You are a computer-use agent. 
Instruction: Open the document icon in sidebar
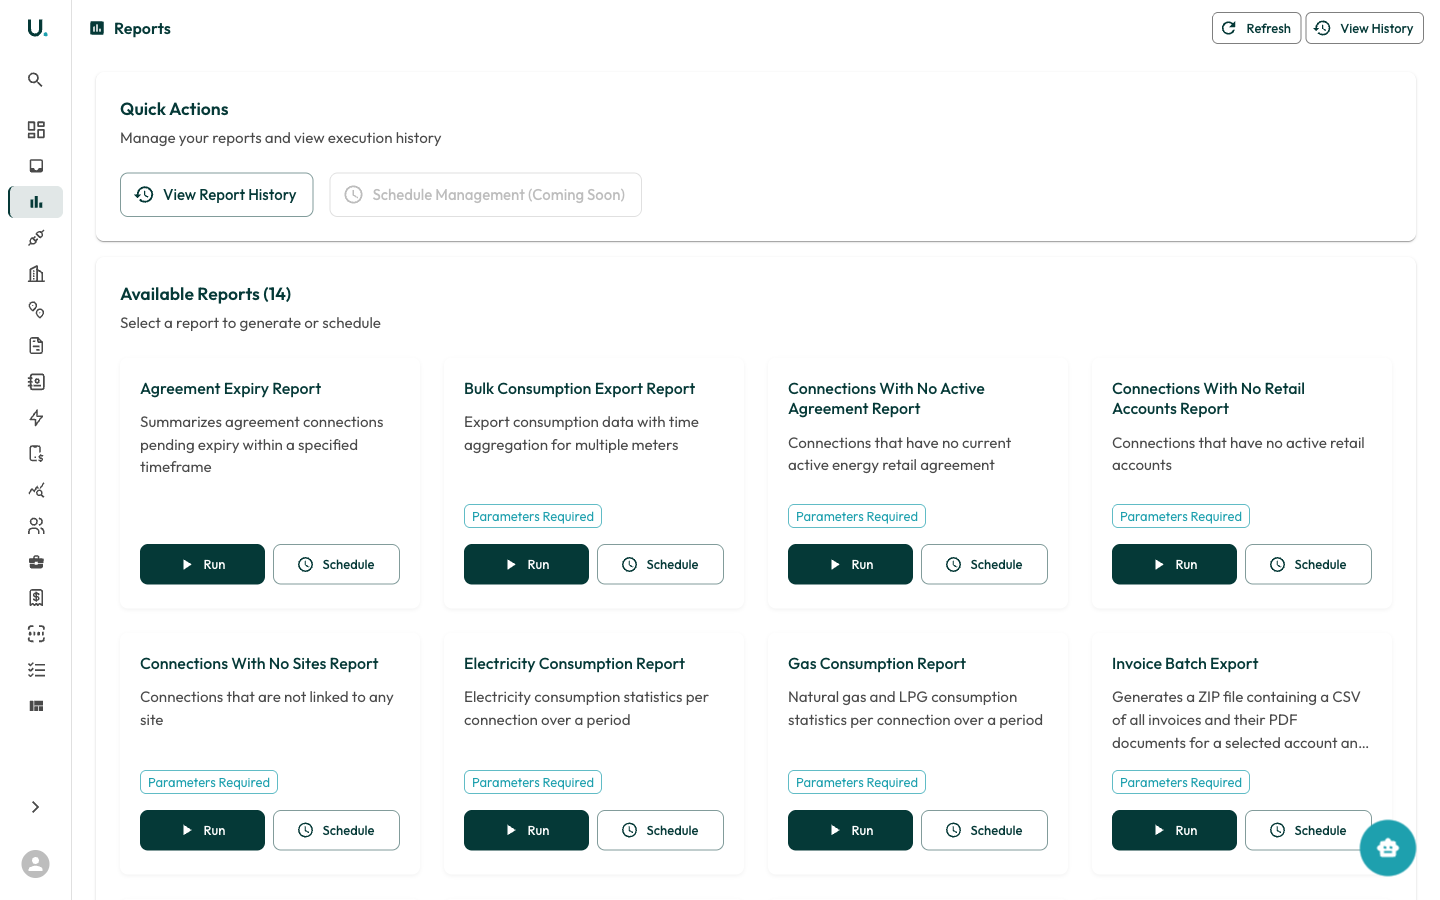pyautogui.click(x=36, y=346)
